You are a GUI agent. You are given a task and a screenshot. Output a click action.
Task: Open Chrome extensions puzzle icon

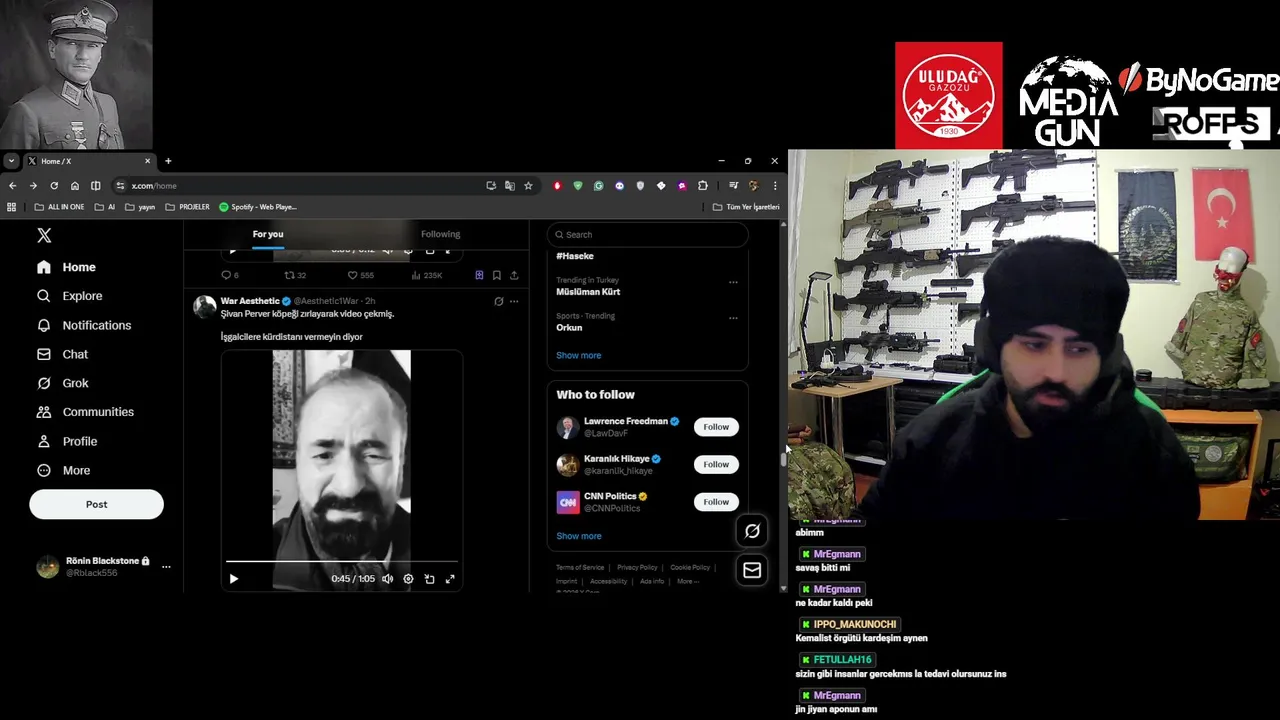(703, 185)
